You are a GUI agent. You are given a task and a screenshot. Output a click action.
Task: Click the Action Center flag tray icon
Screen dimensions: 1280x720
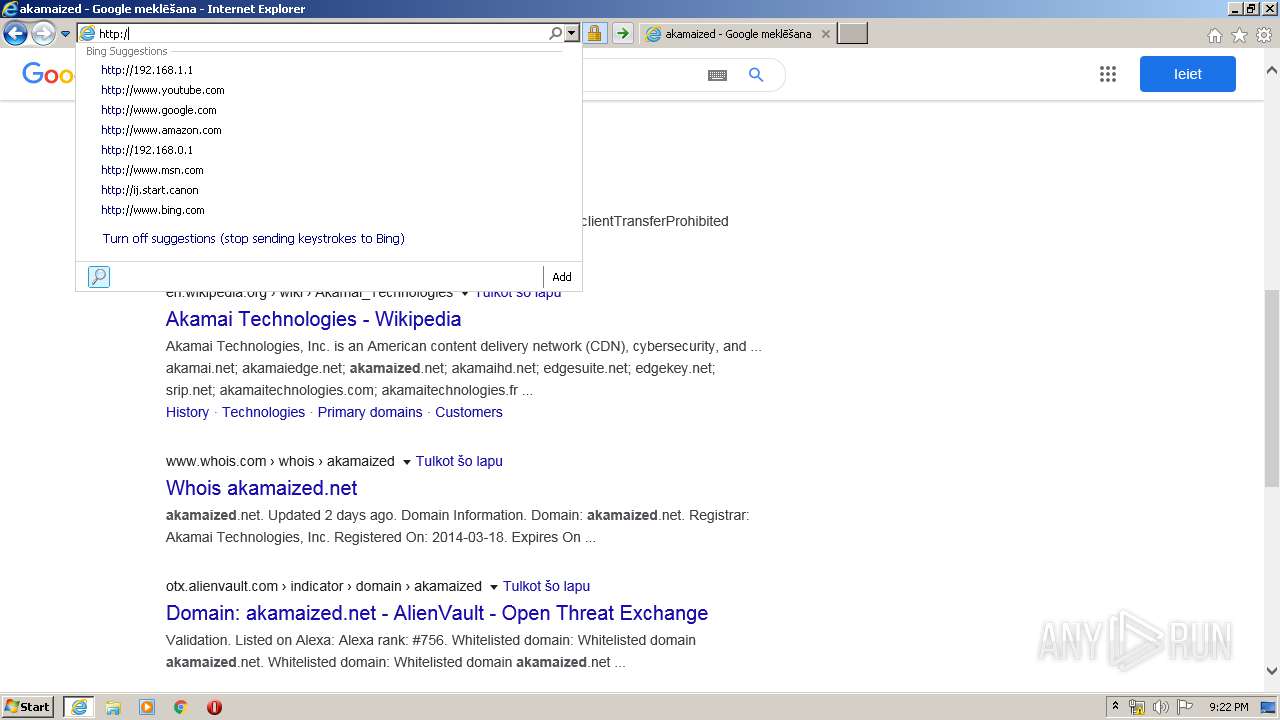[x=1186, y=707]
